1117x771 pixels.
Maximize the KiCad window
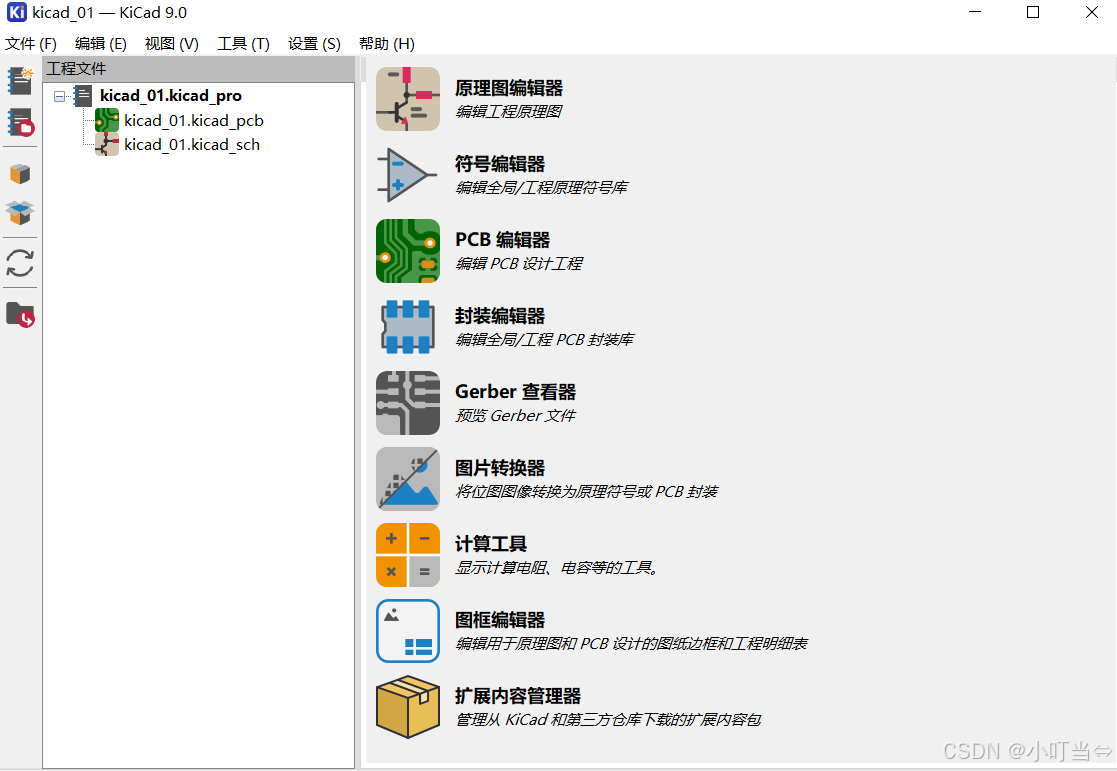pyautogui.click(x=1033, y=13)
